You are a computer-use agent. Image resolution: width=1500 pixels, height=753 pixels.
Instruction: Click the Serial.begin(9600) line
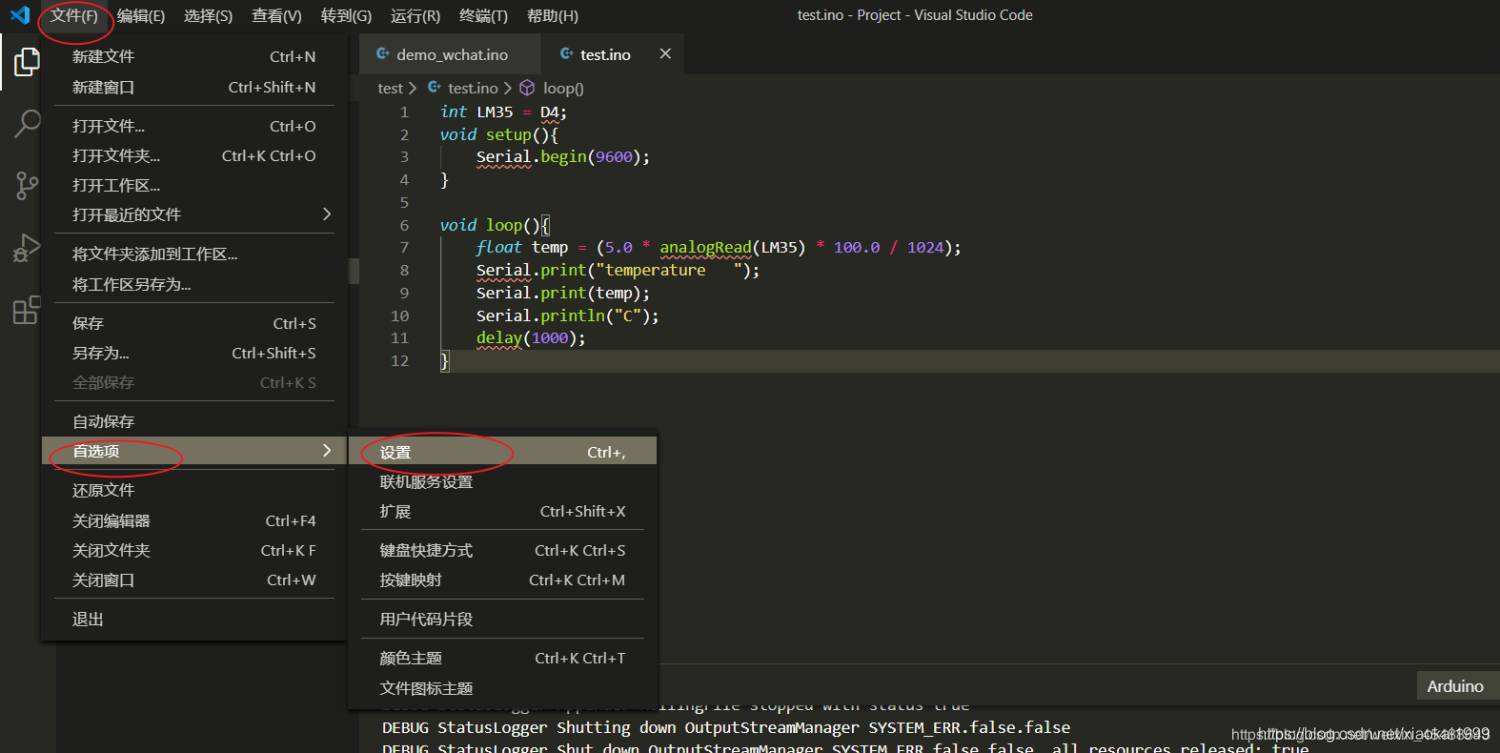tap(563, 157)
